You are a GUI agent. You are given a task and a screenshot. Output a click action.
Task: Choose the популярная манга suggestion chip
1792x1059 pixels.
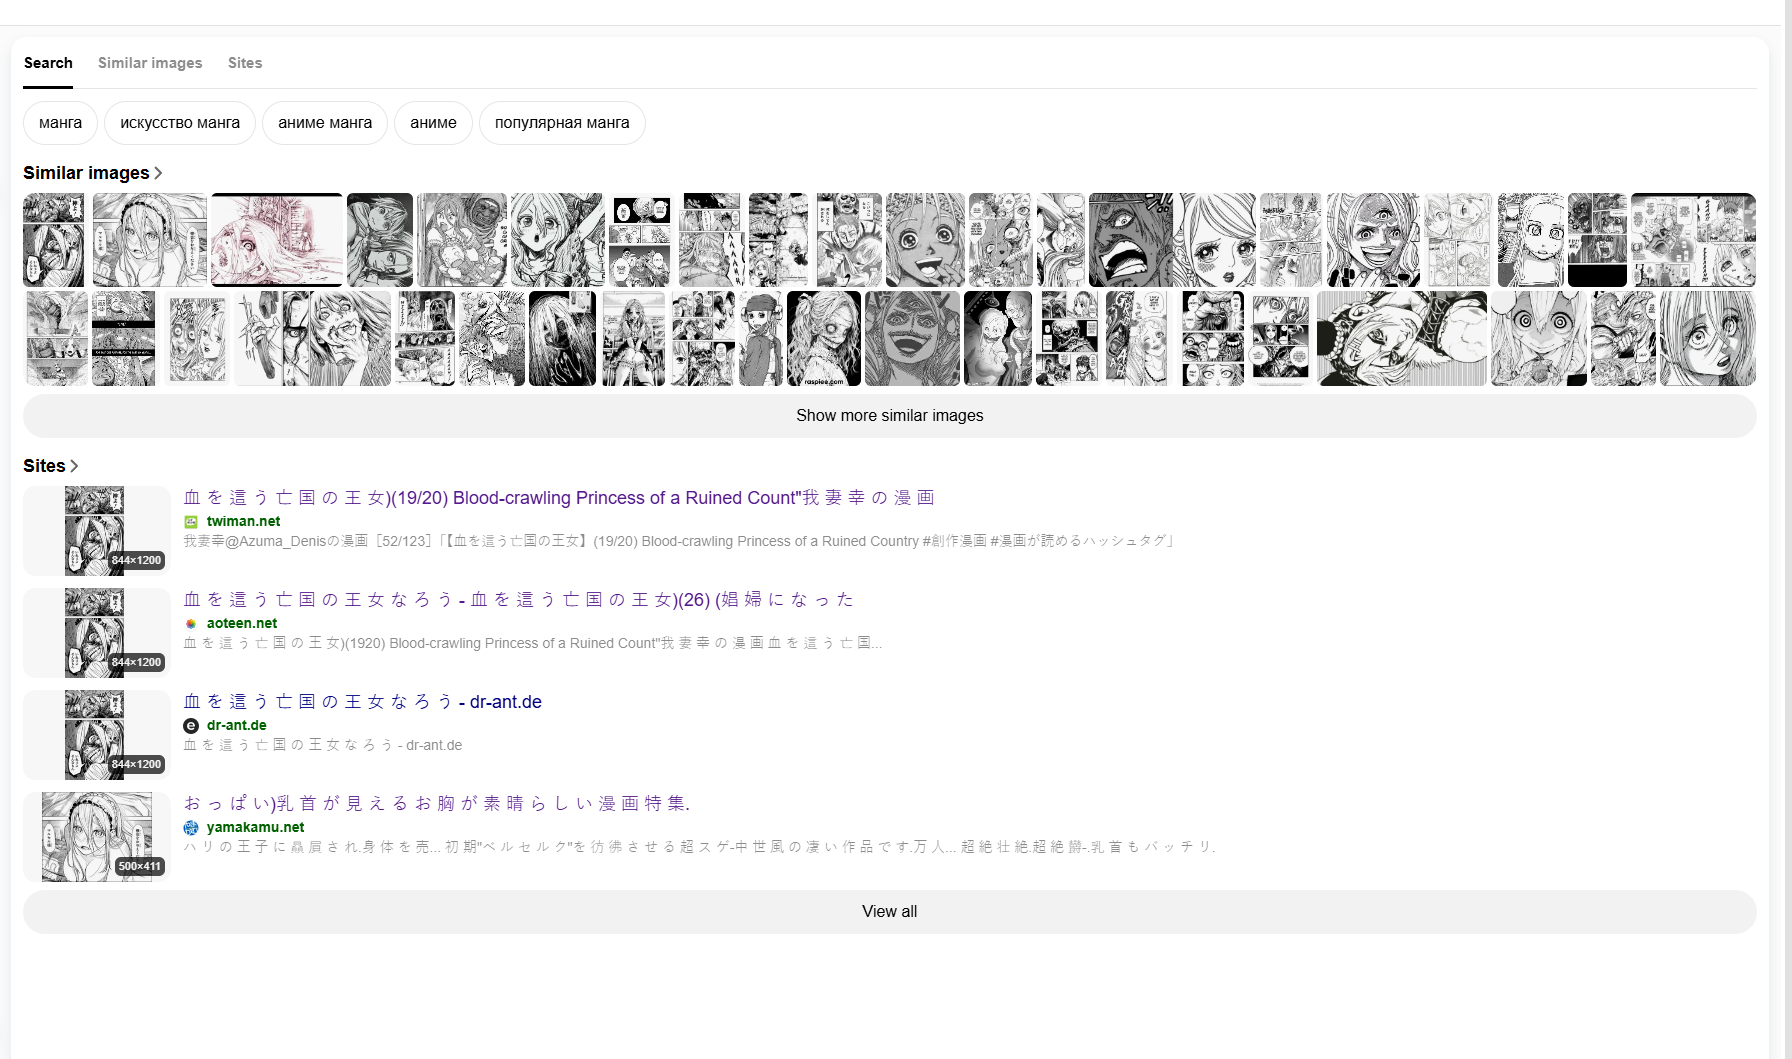pyautogui.click(x=562, y=123)
